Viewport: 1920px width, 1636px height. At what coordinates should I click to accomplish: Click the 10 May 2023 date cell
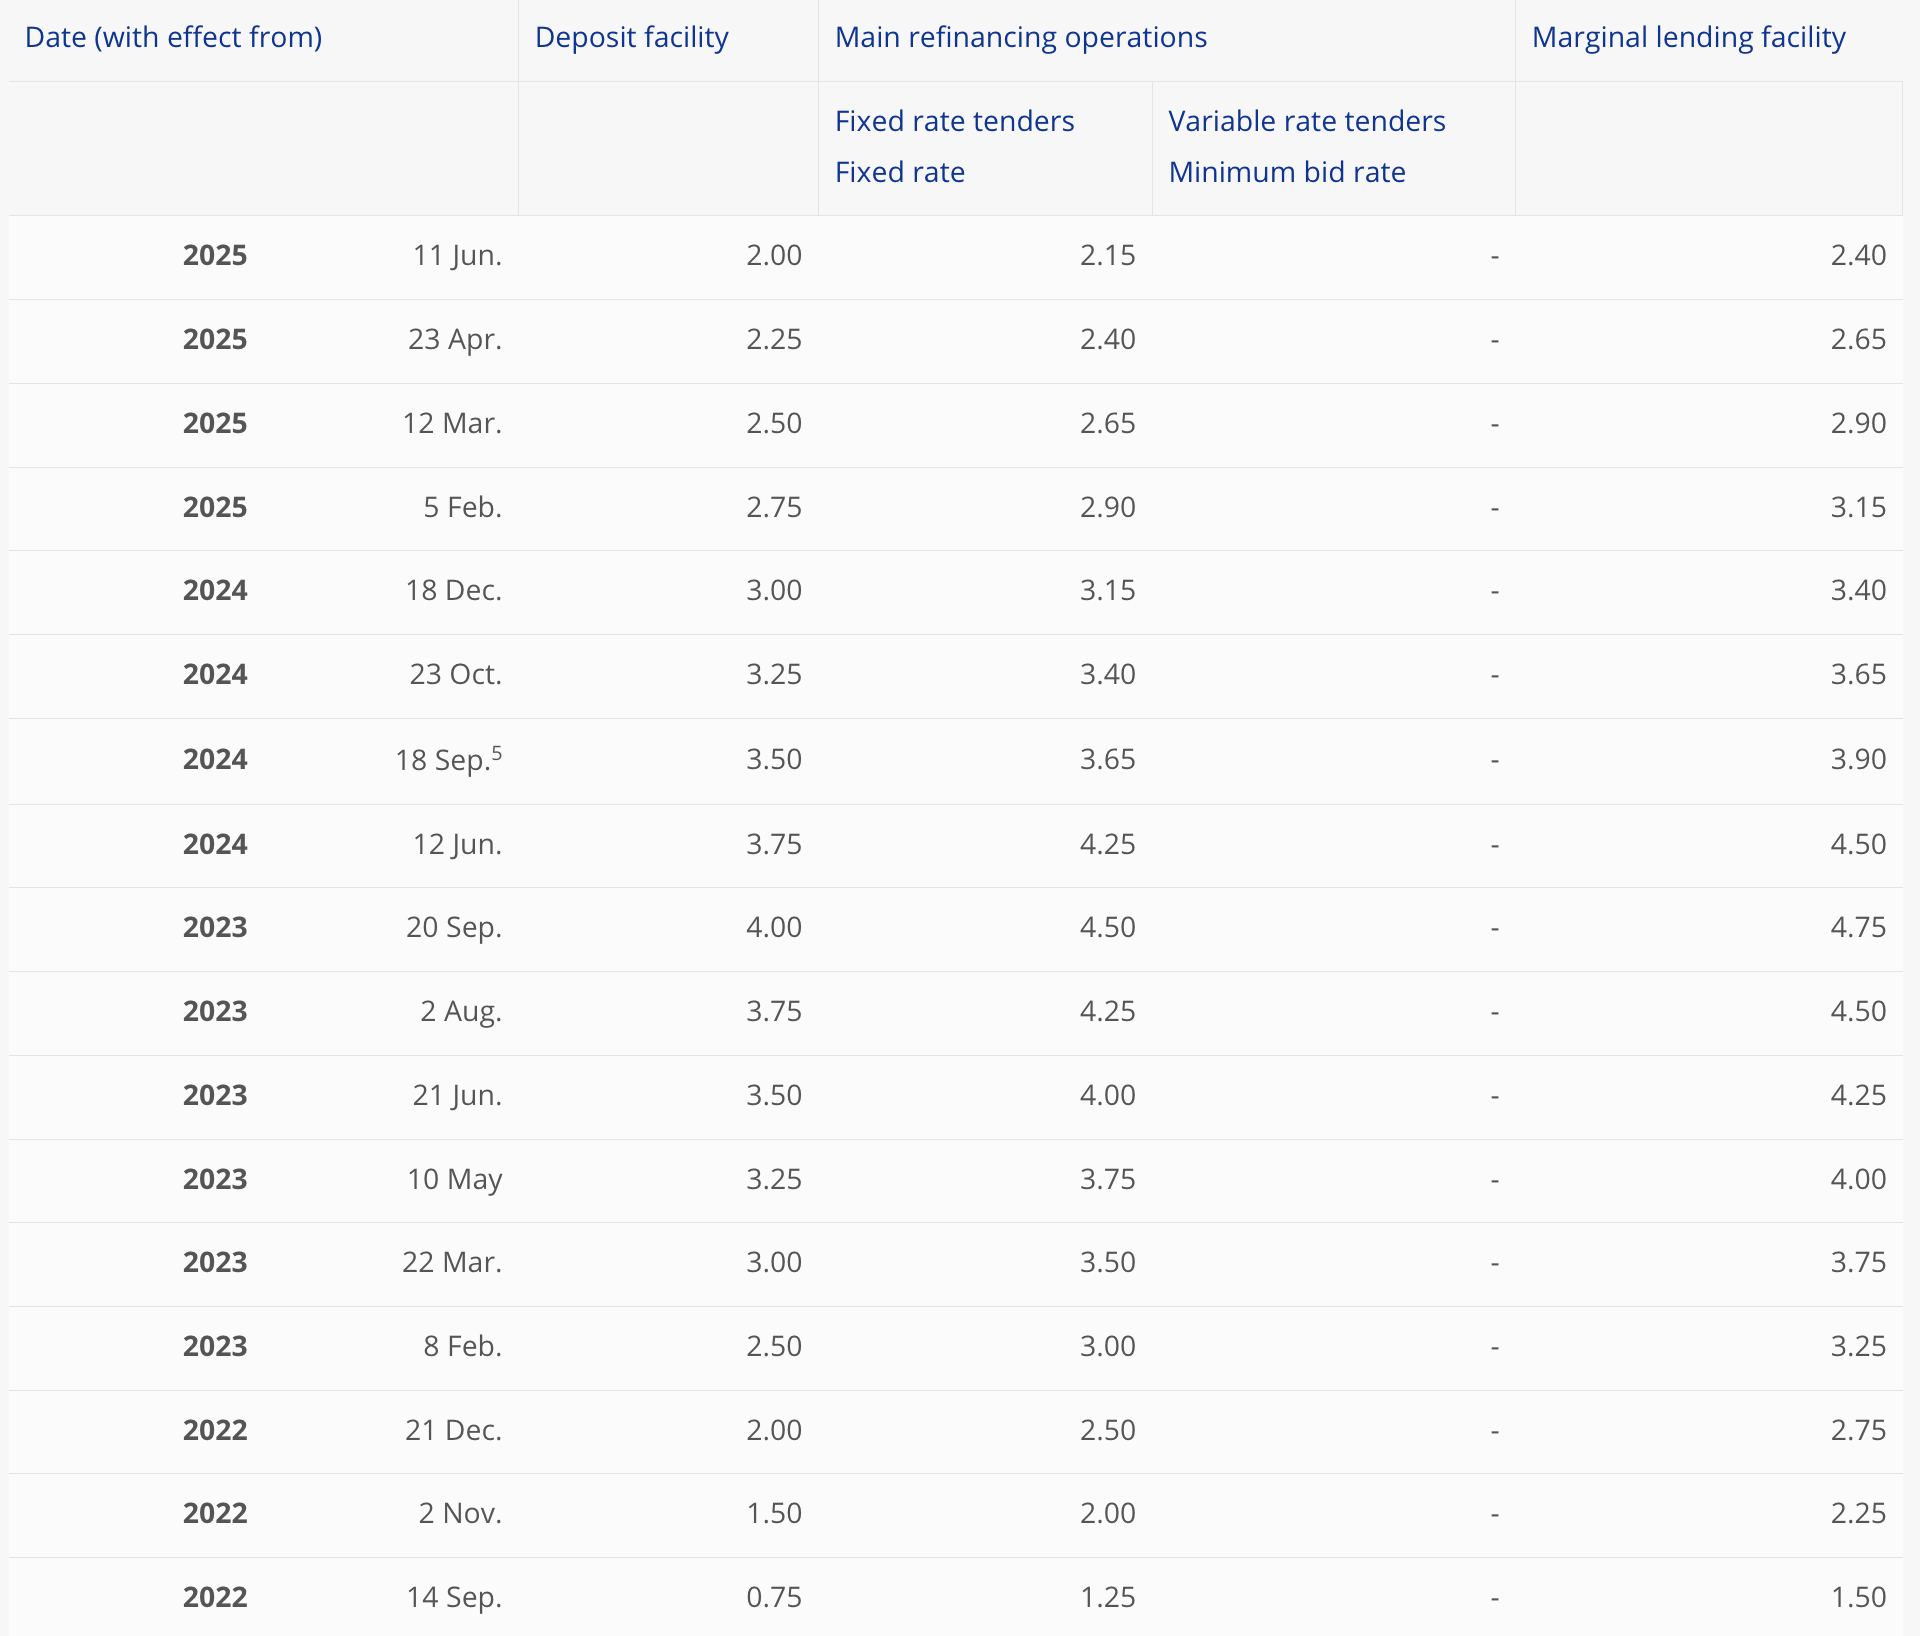454,1180
